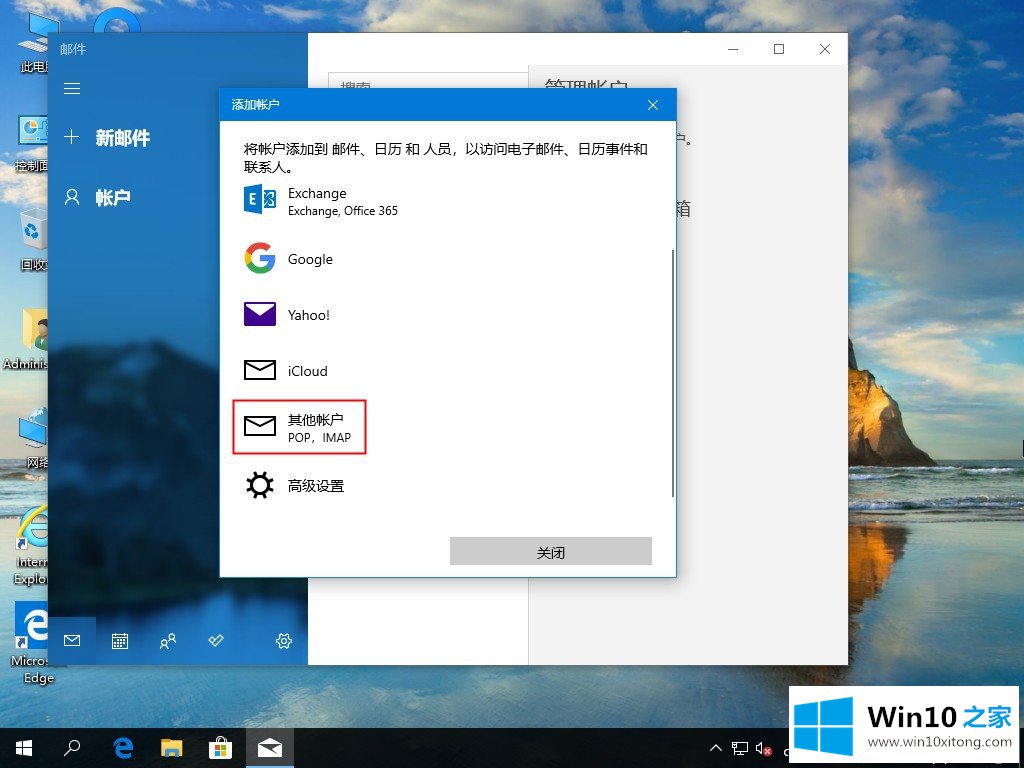The width and height of the screenshot is (1024, 768).
Task: Click the 'Exchange, Office 365' subtitle
Action: tap(343, 211)
